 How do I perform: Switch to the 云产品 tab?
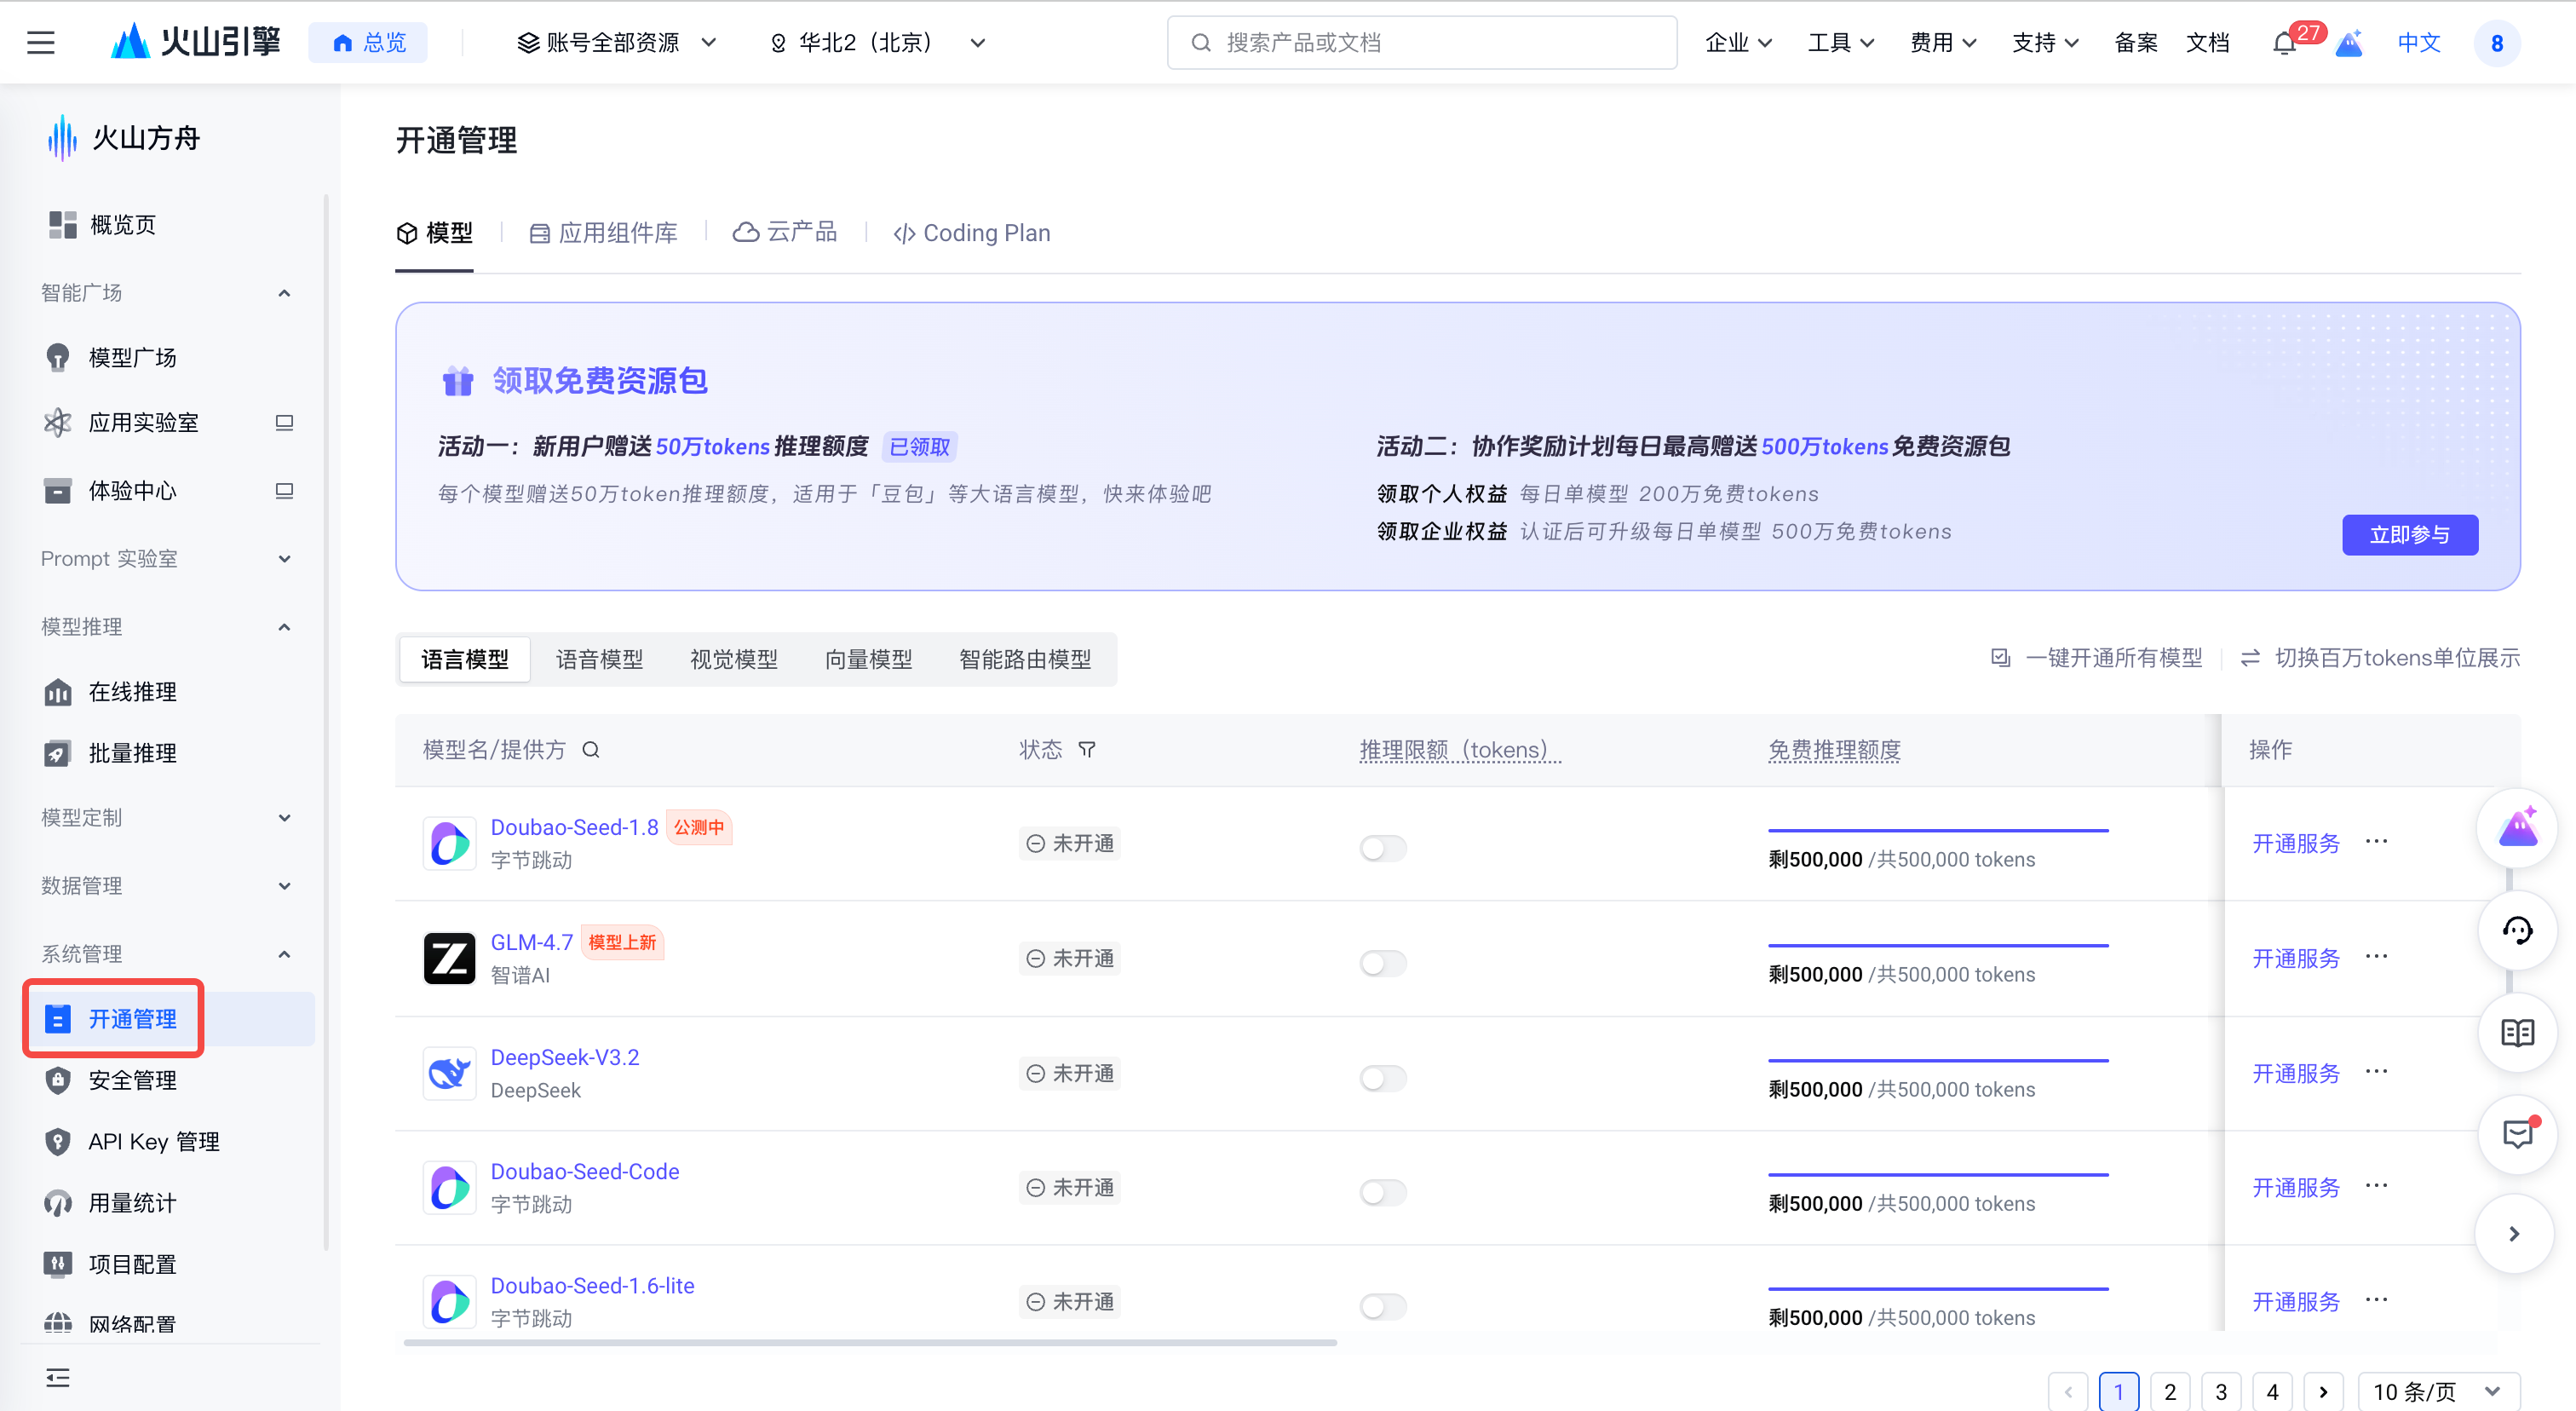[785, 233]
